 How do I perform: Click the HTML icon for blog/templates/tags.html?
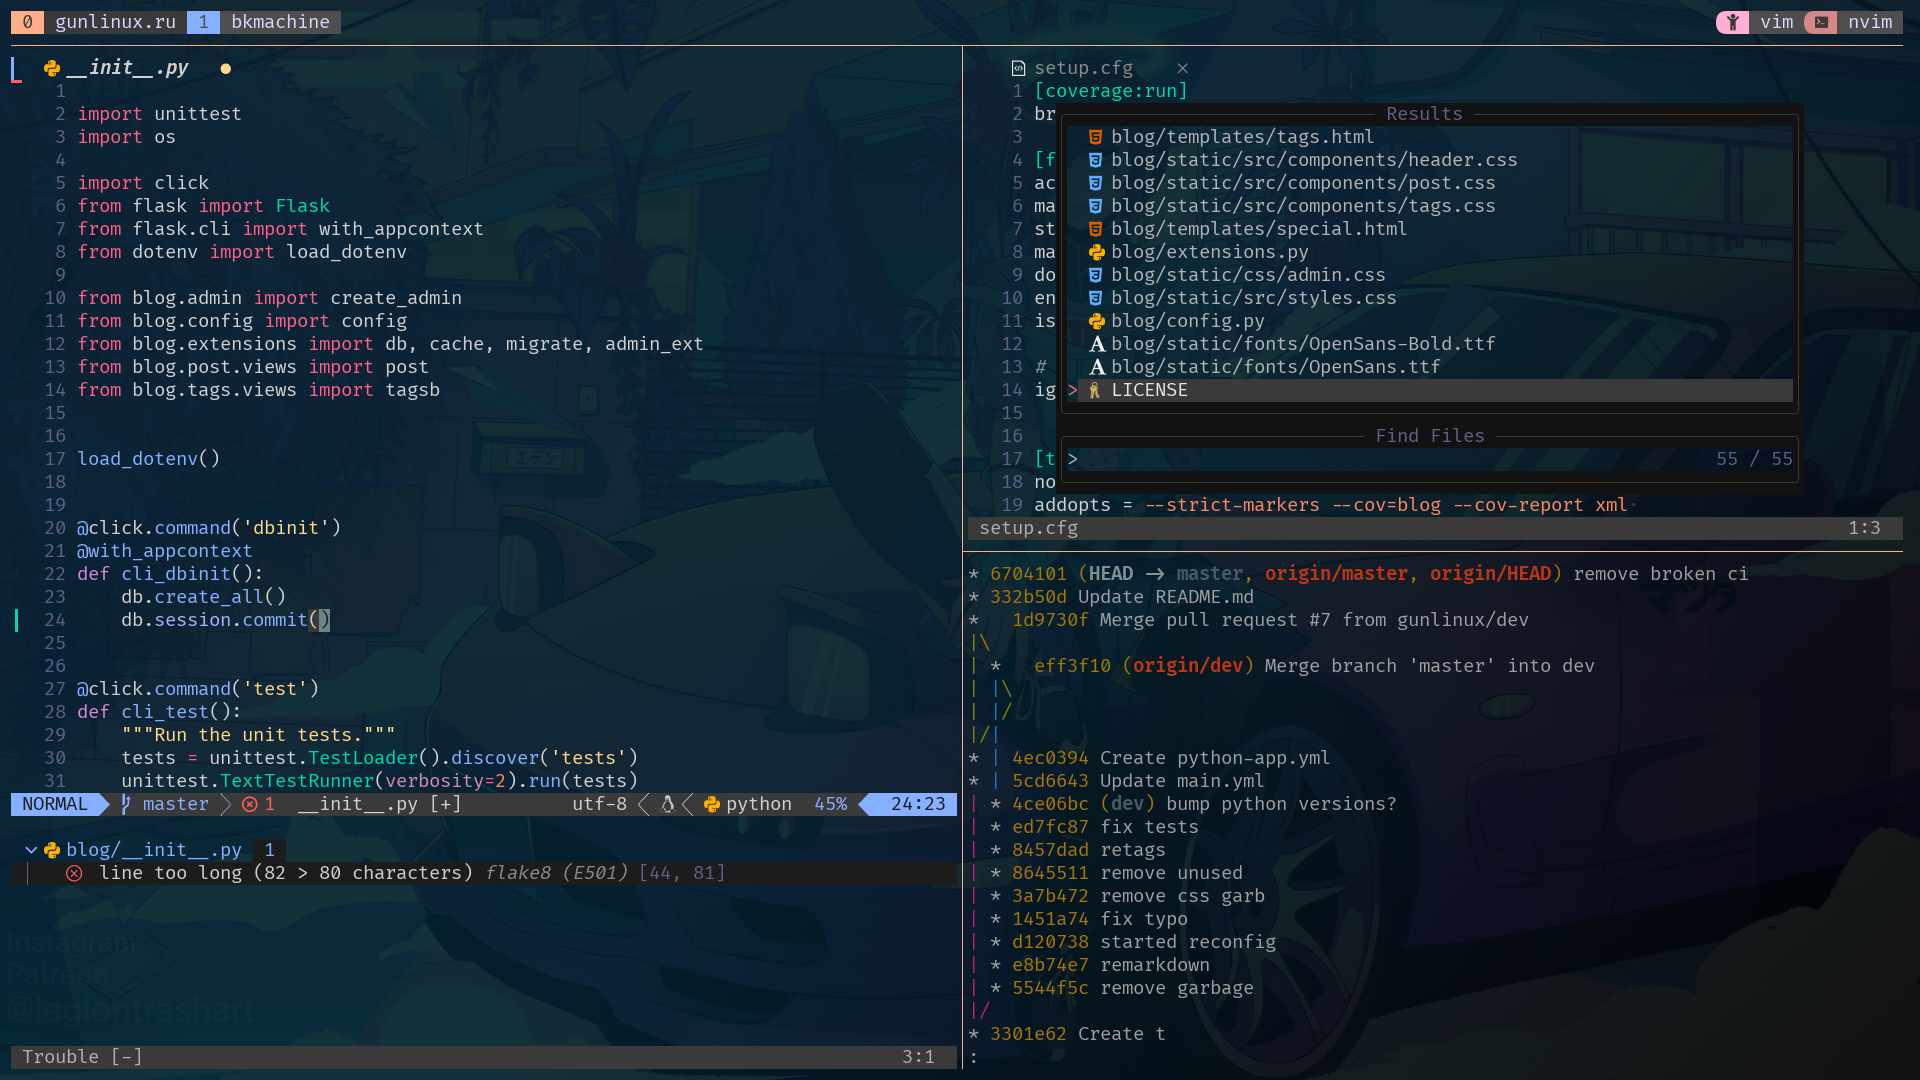click(x=1095, y=137)
